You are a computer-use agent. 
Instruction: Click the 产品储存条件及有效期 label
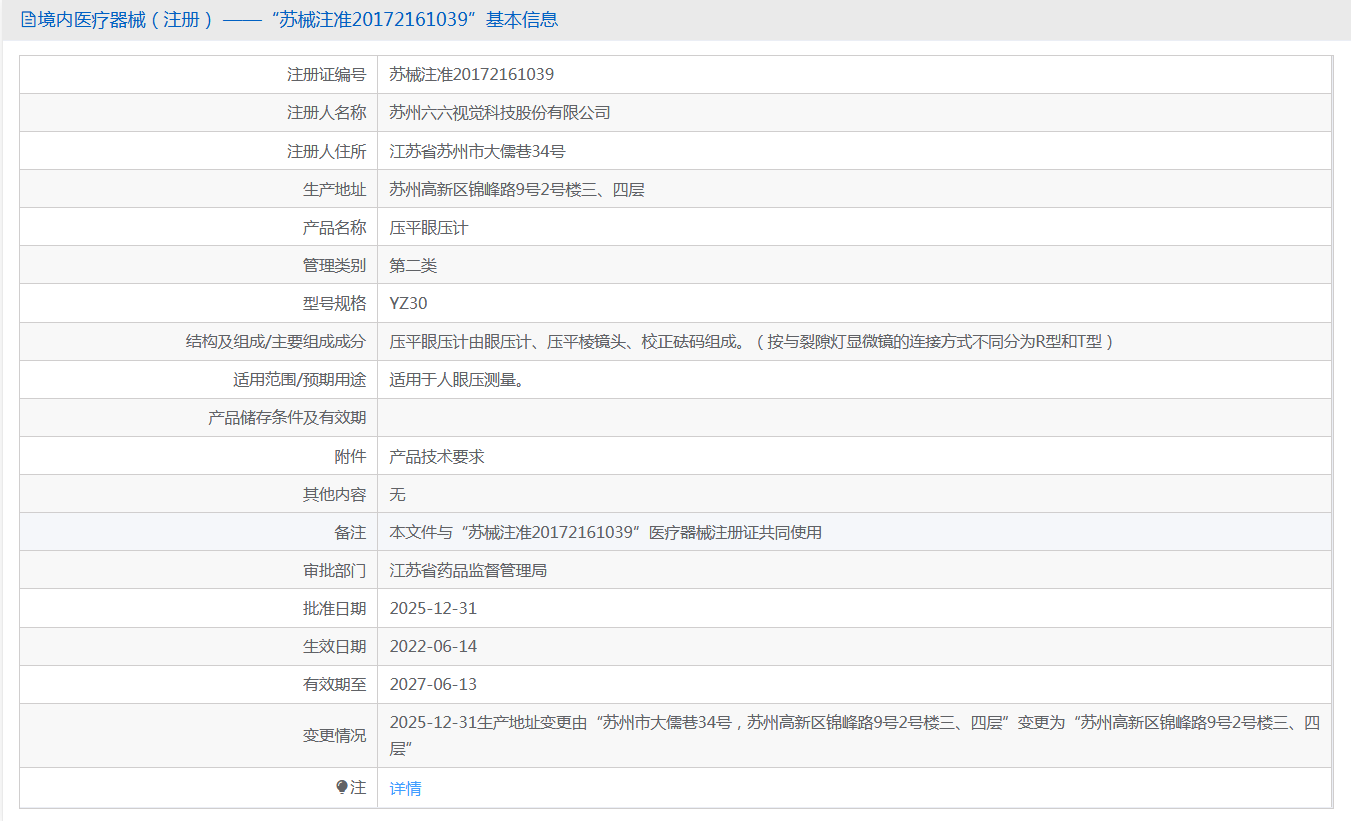(x=287, y=418)
